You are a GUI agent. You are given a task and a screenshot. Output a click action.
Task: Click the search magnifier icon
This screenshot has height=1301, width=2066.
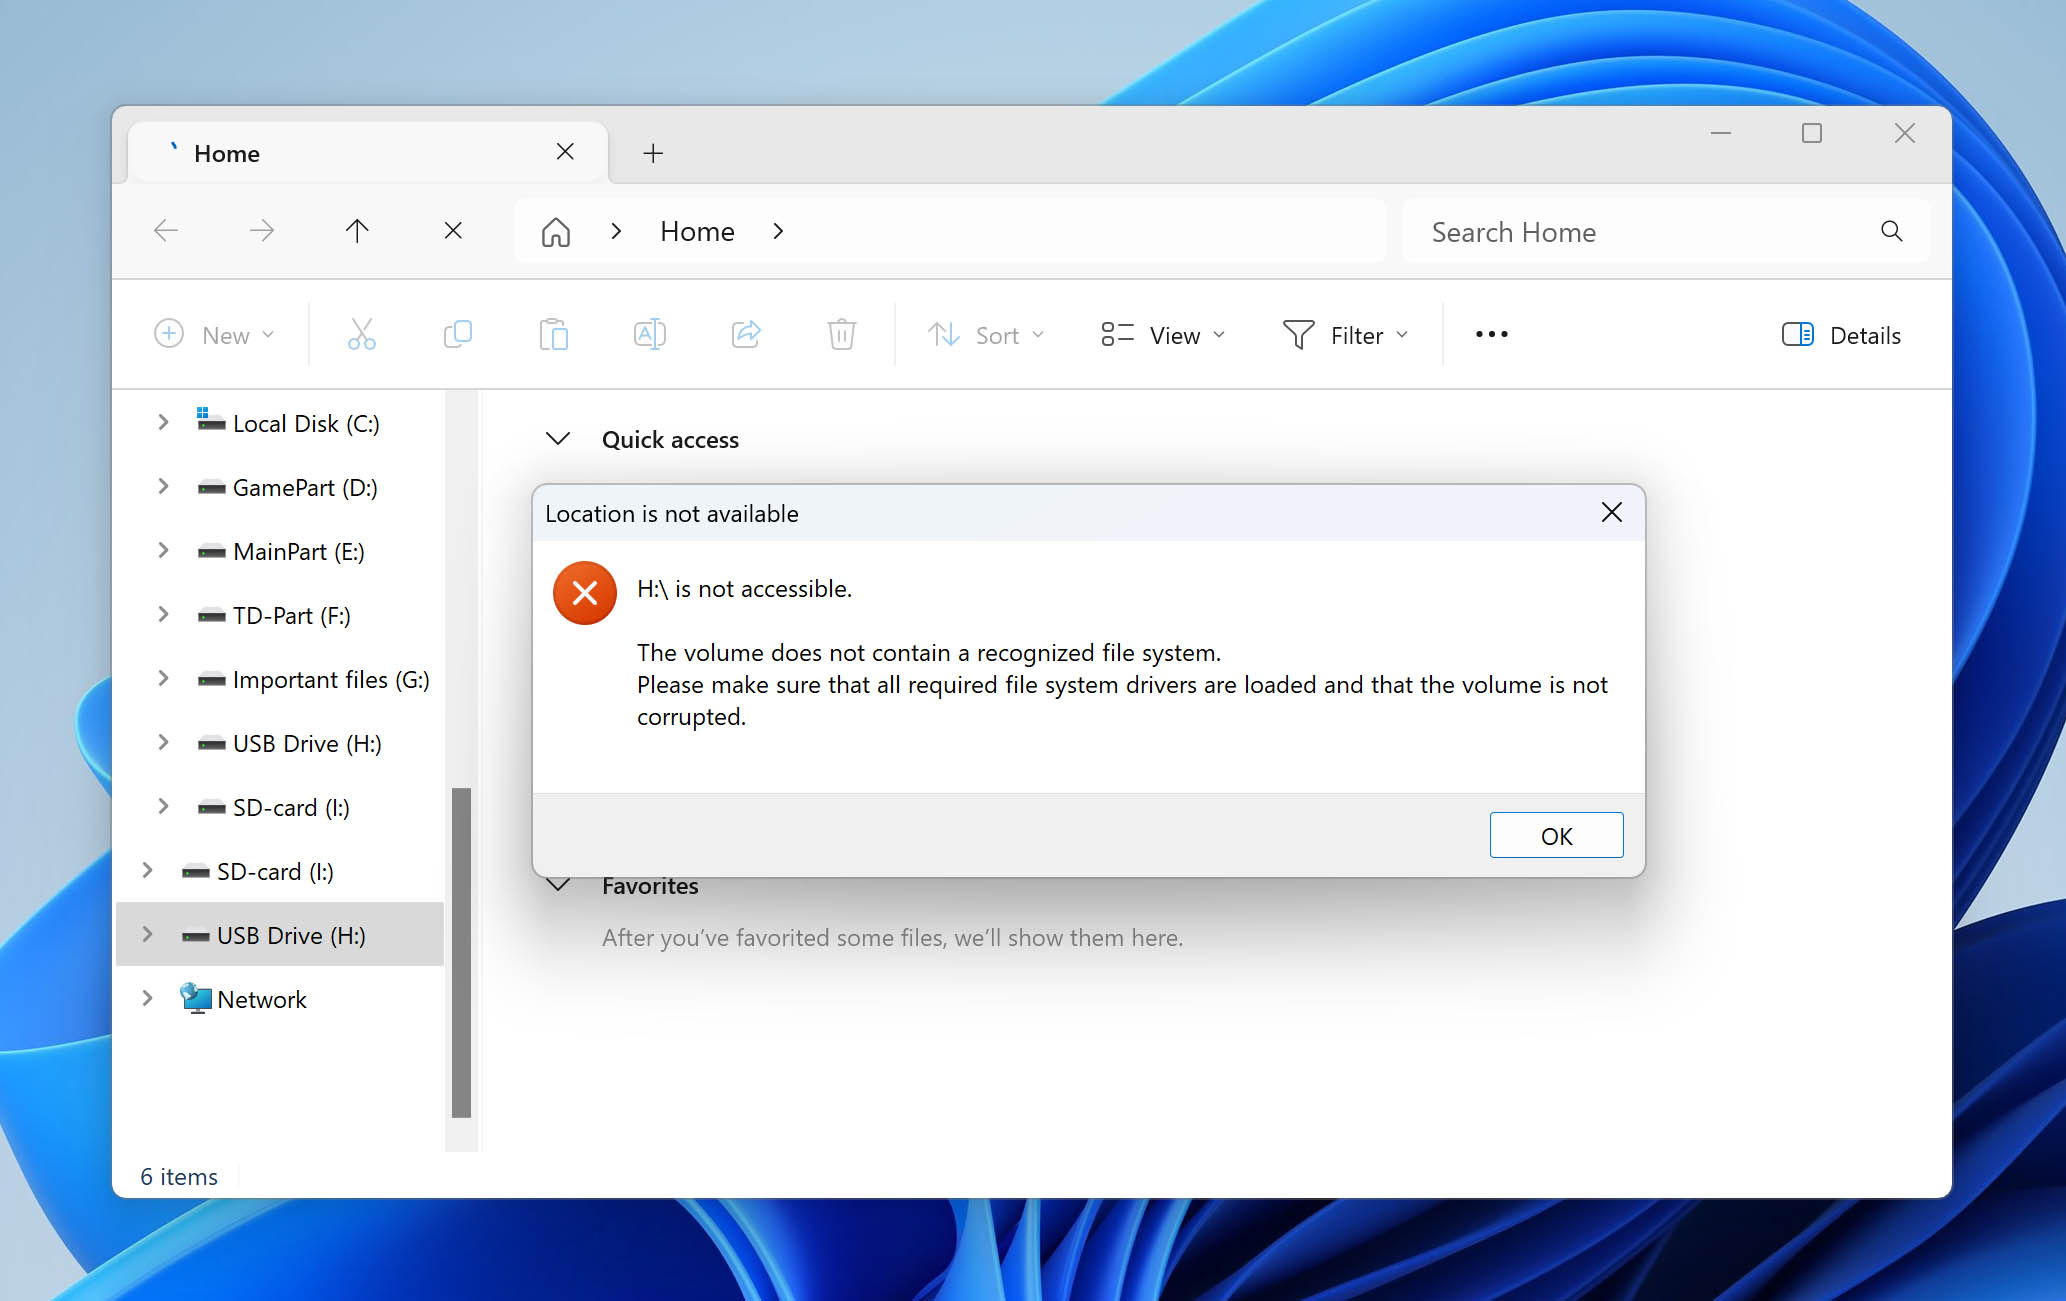1890,231
